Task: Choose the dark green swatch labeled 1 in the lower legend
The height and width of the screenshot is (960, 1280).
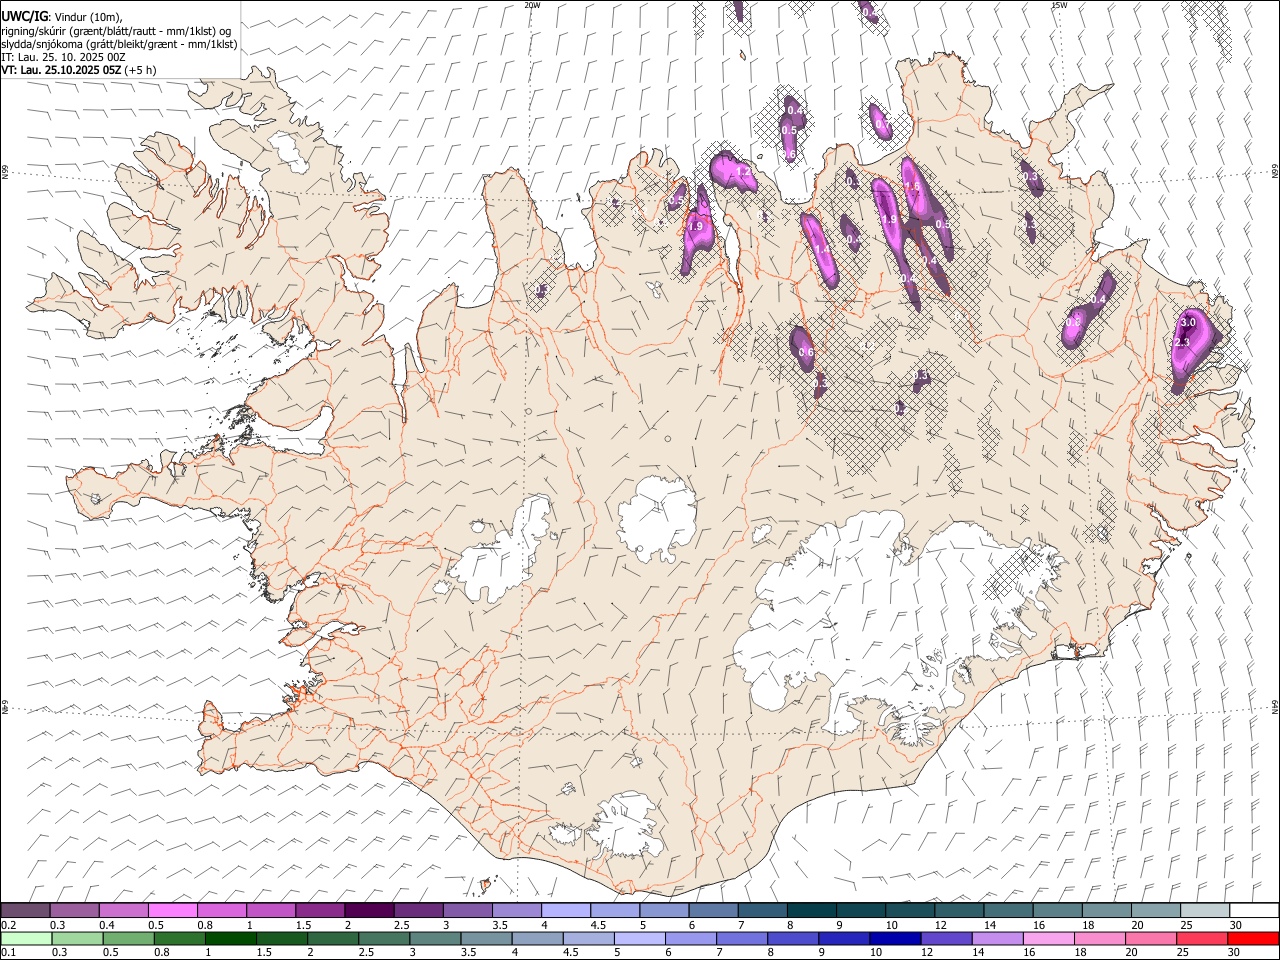Action: tap(230, 938)
